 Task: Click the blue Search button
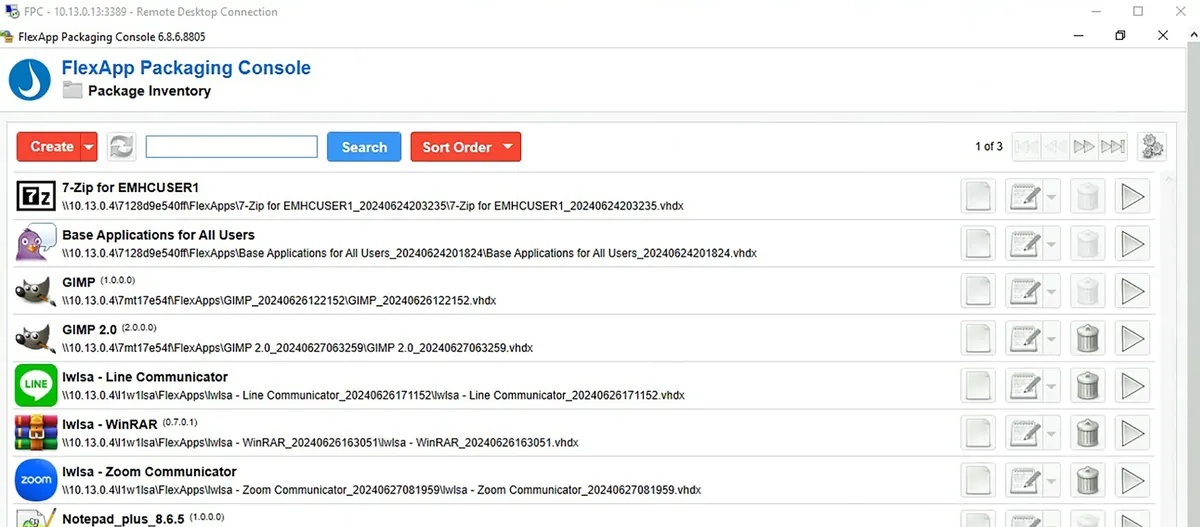point(364,147)
